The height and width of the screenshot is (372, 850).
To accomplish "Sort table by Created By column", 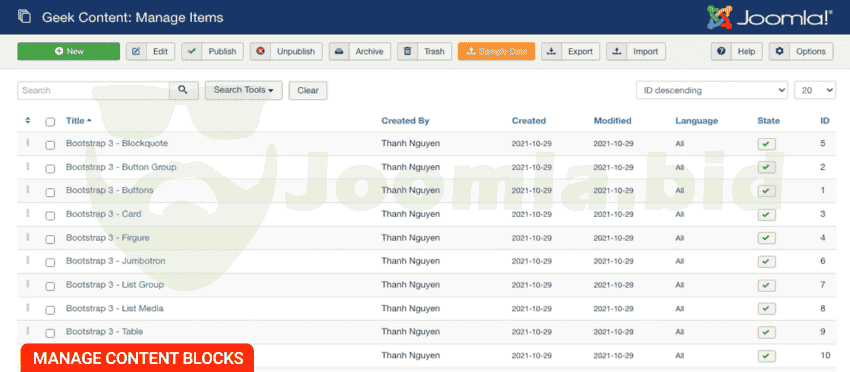I will (x=405, y=121).
